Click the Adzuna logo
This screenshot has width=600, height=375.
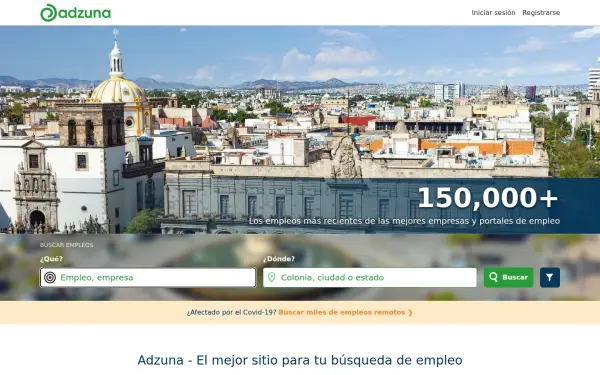click(75, 13)
